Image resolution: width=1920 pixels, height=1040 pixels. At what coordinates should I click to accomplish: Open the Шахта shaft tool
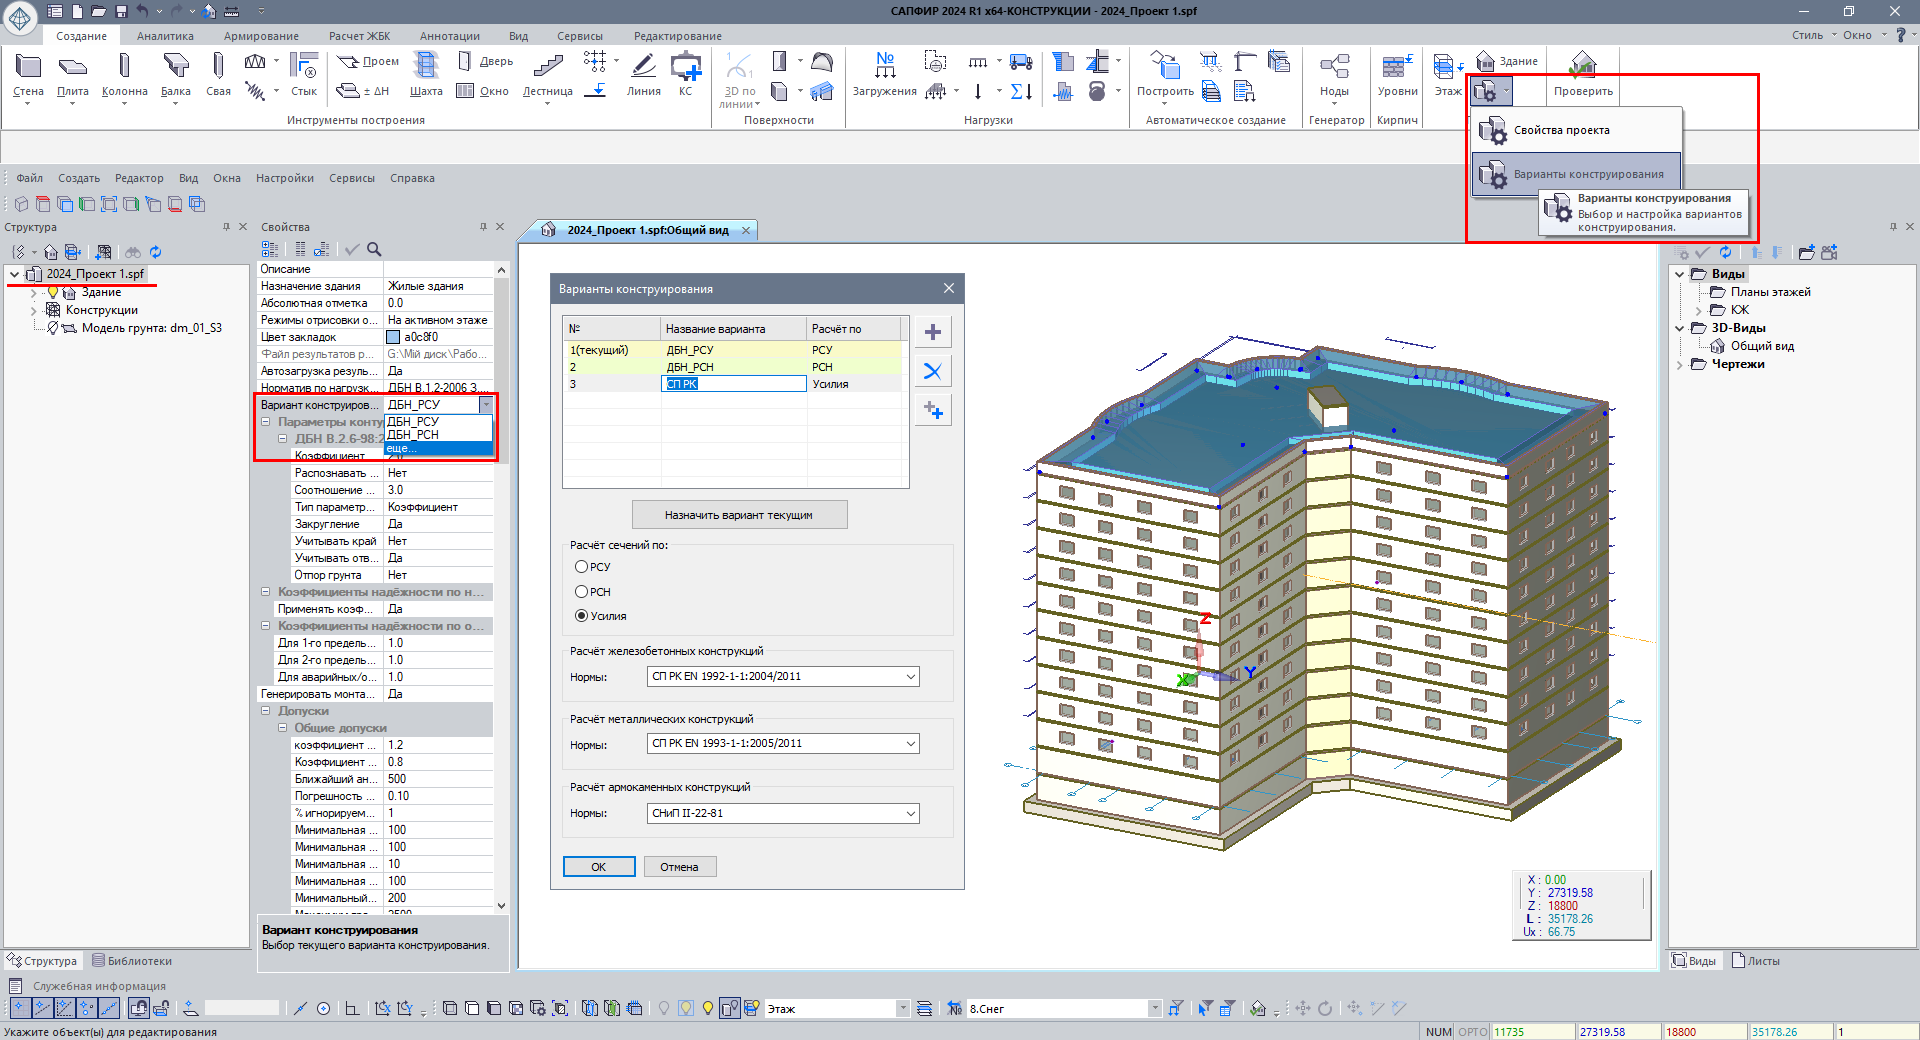tap(426, 74)
